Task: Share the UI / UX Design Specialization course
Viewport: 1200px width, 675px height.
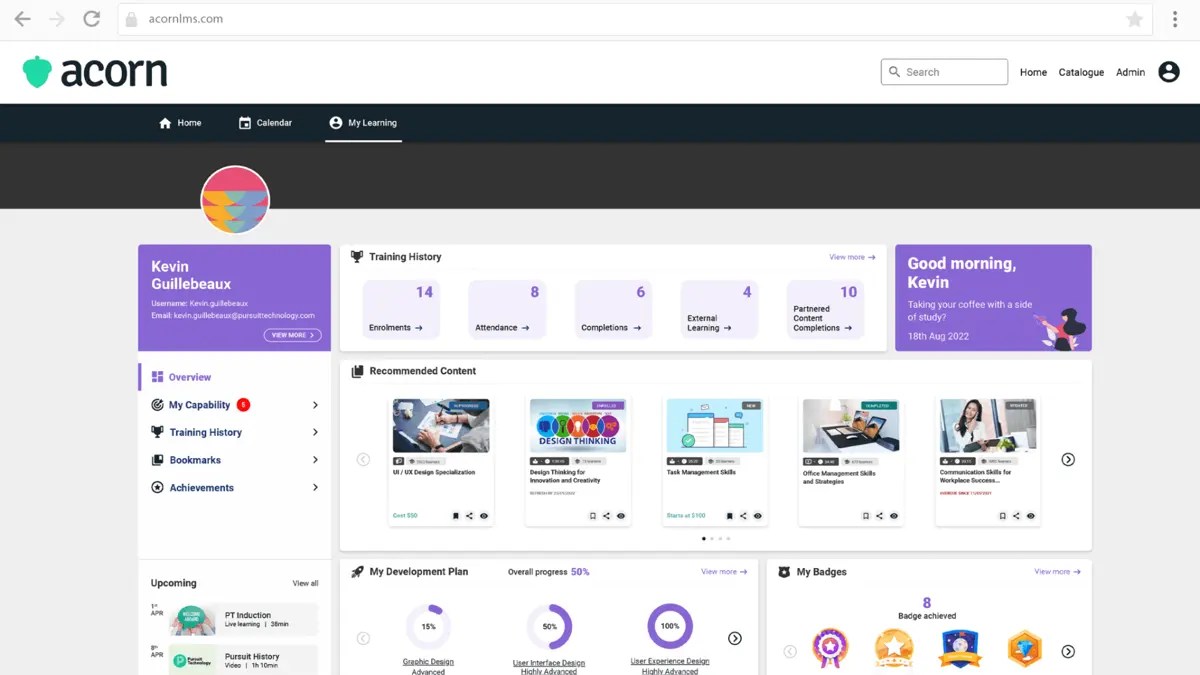Action: (470, 516)
